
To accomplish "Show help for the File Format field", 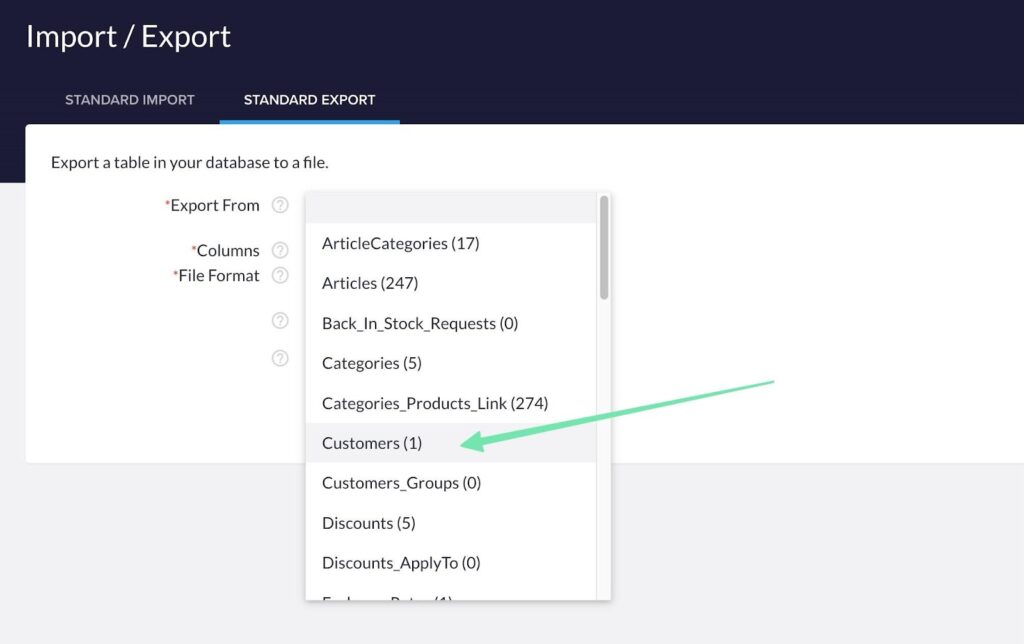I will point(280,275).
